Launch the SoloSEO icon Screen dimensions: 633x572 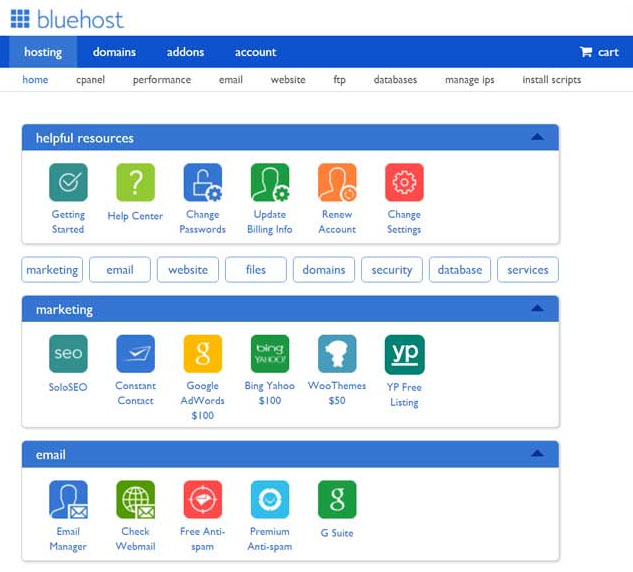pos(68,354)
